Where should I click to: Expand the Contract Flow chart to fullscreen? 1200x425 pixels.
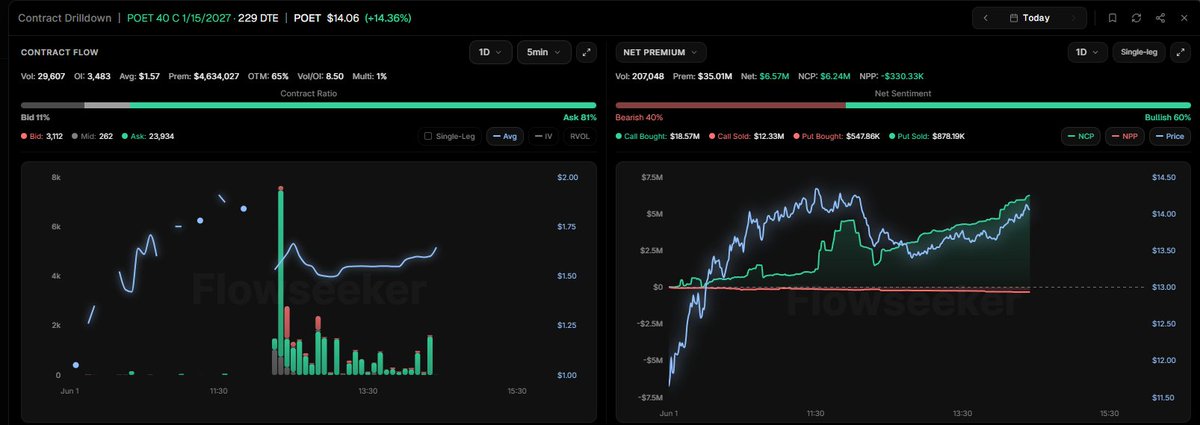tap(587, 52)
